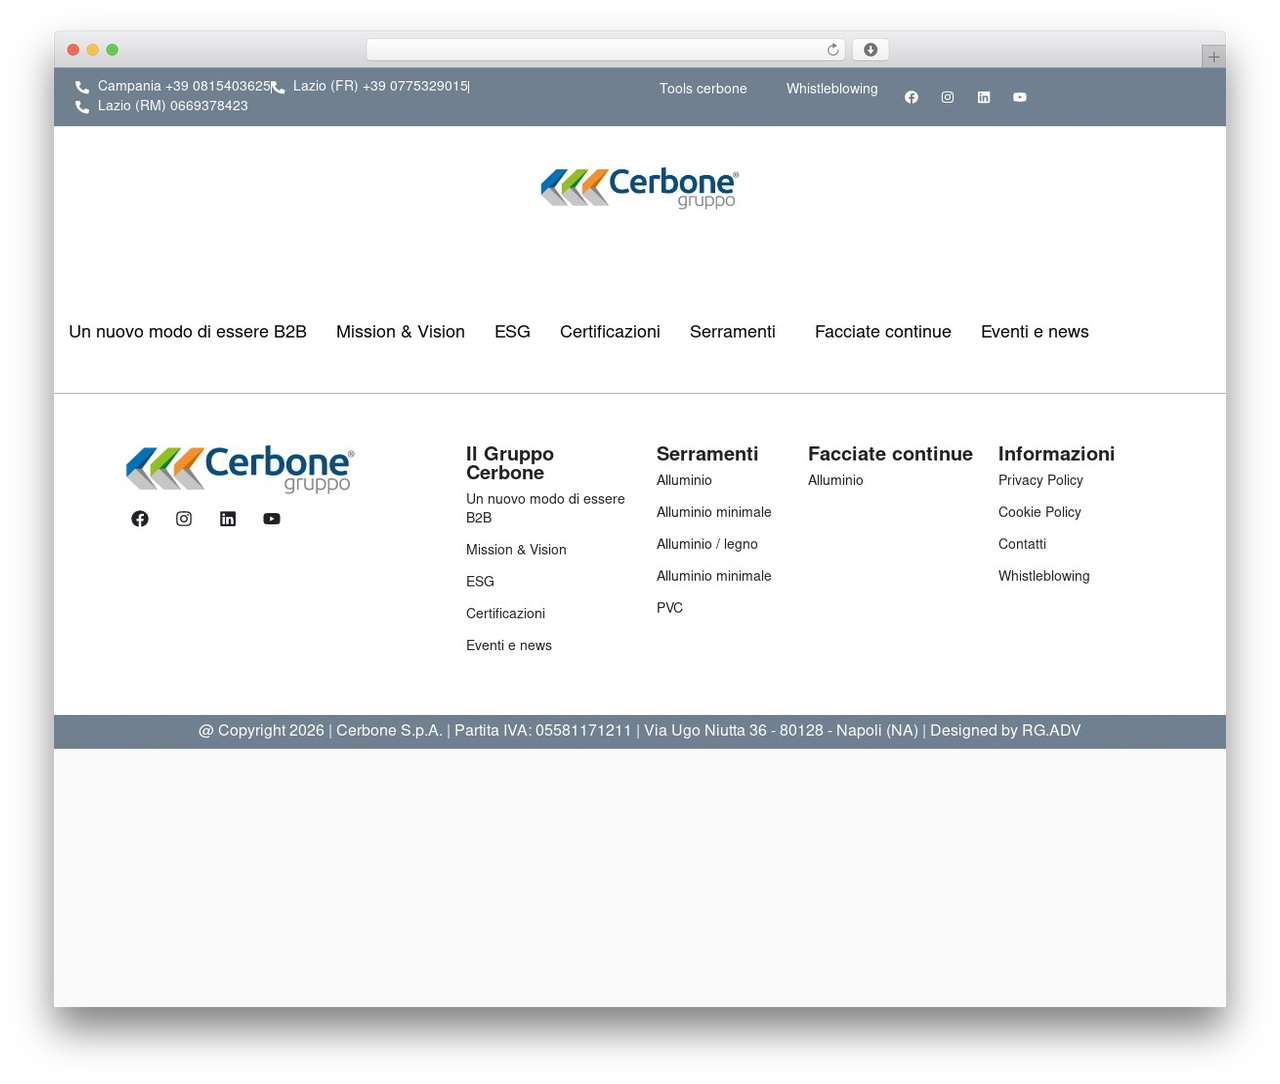Go to ESG in the main navigation

coord(512,332)
